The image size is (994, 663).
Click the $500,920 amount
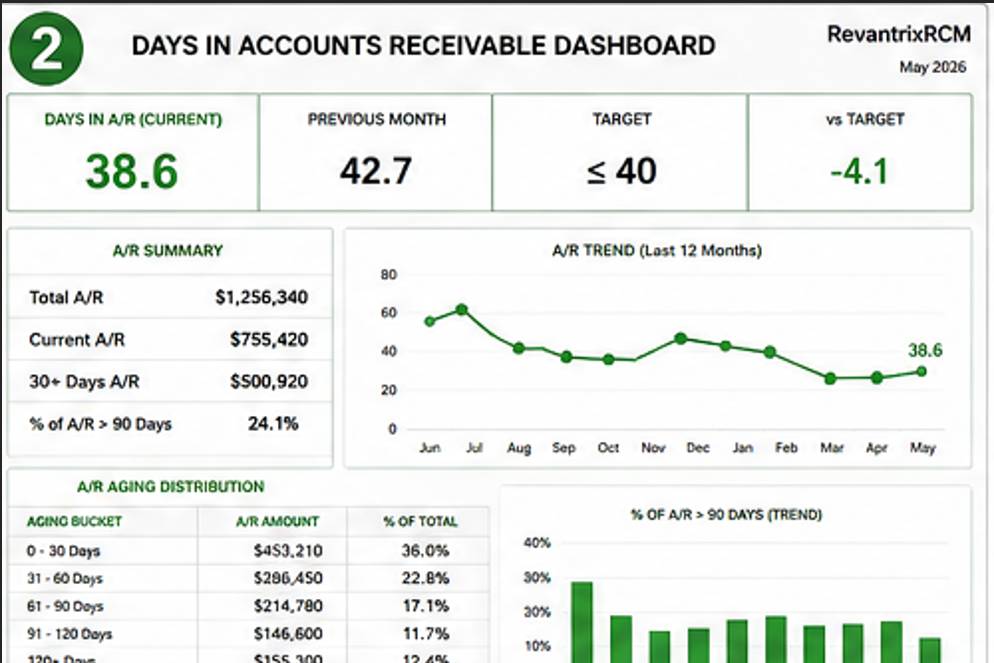click(x=269, y=382)
